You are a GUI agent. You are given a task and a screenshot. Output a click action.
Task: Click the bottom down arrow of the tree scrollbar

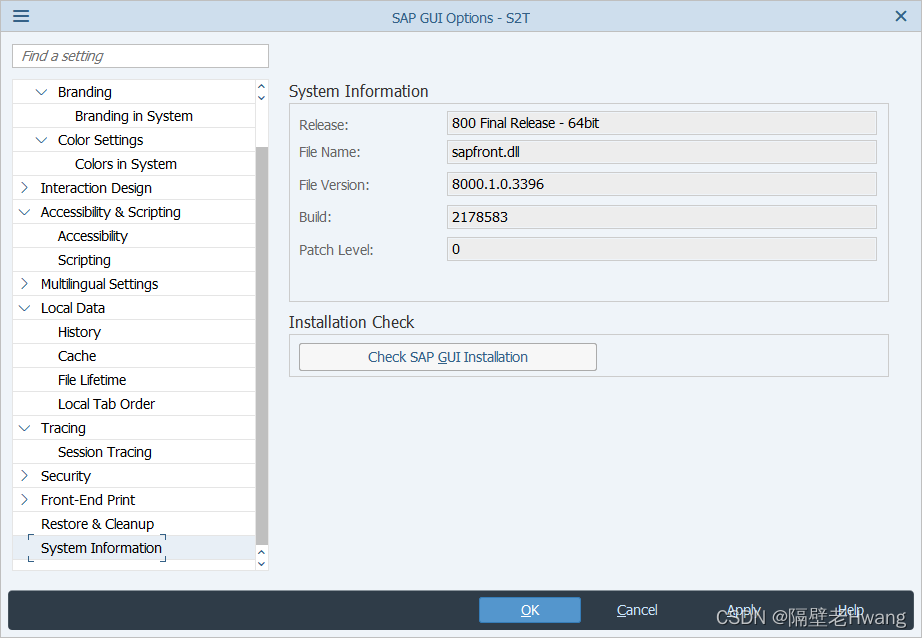click(262, 564)
